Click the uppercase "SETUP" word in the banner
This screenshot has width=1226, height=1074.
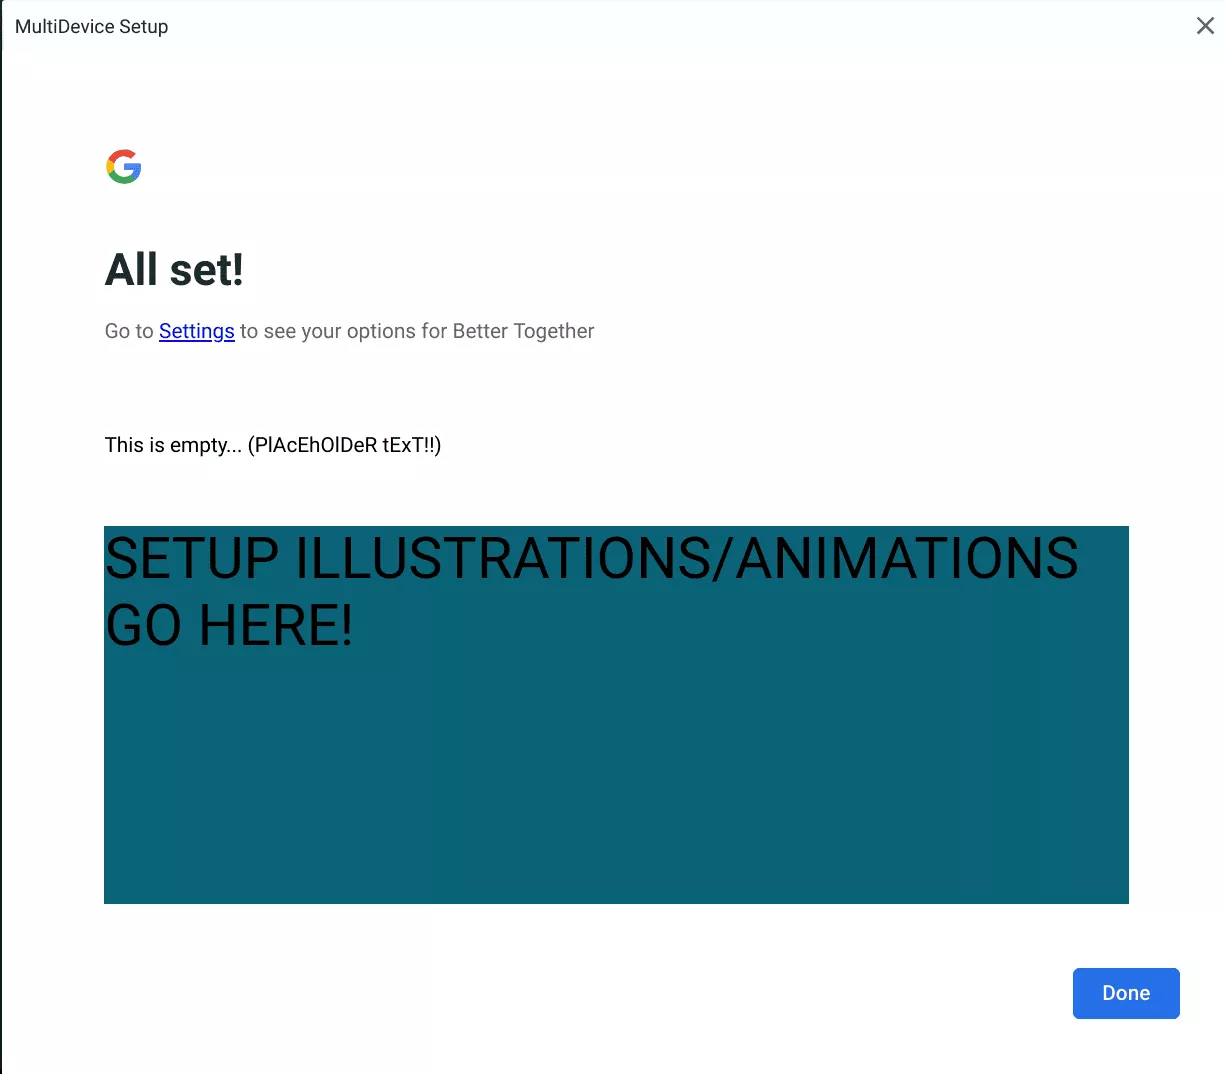click(x=192, y=558)
